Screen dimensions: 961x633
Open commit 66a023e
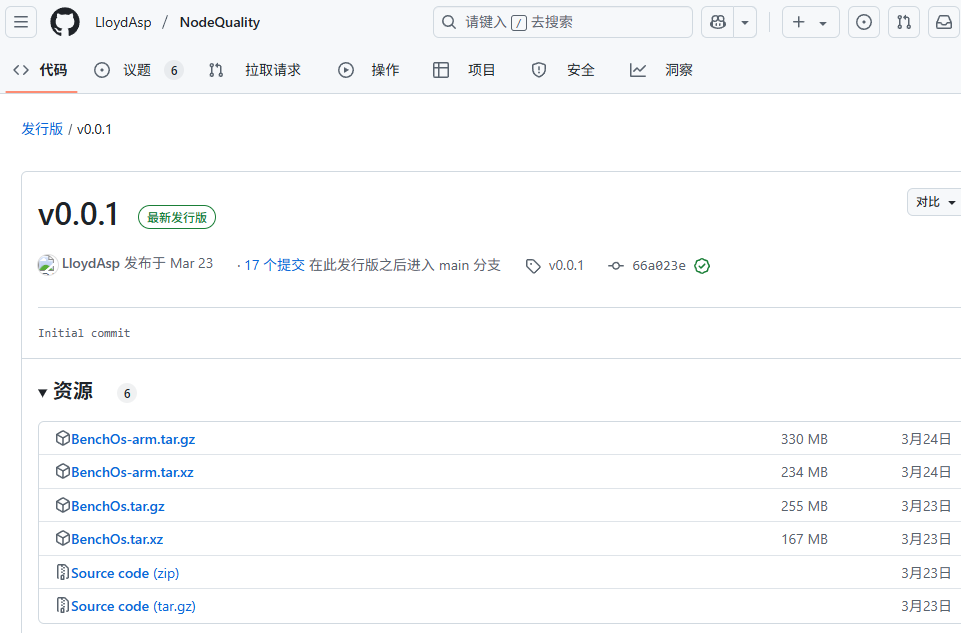click(x=659, y=265)
